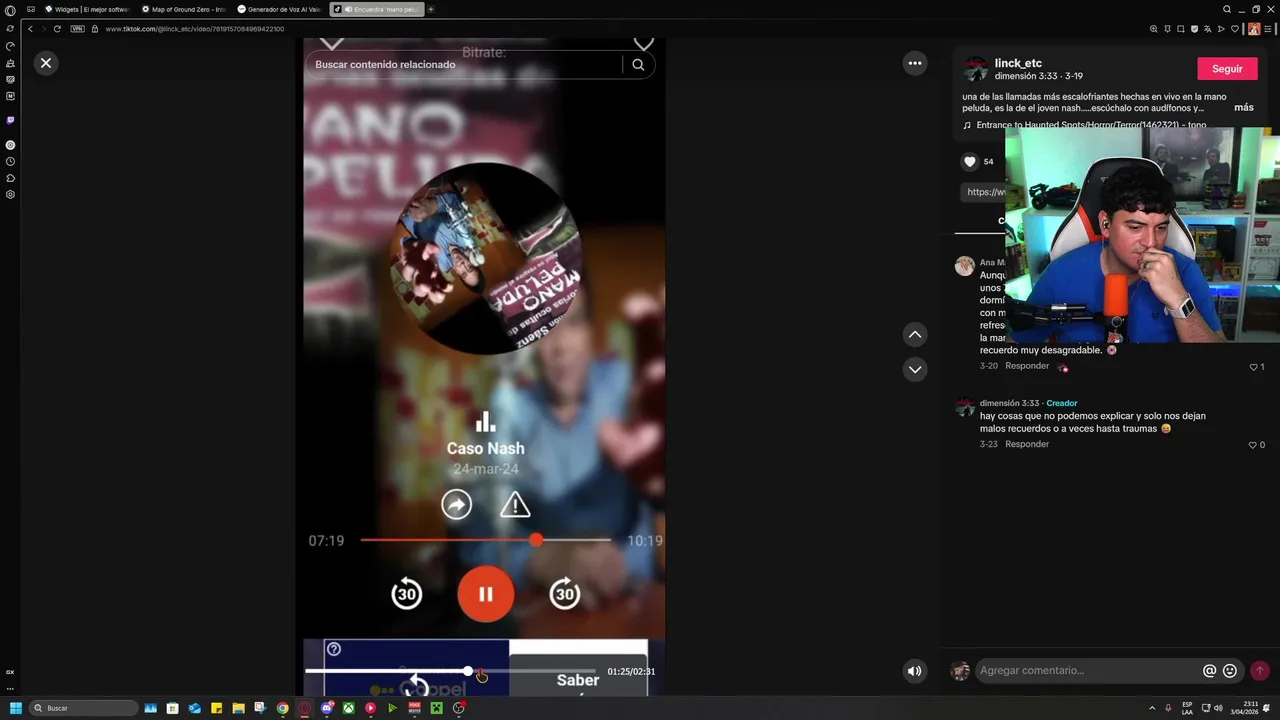
Task: Click the orange podcast progress slider knob
Action: pos(536,540)
